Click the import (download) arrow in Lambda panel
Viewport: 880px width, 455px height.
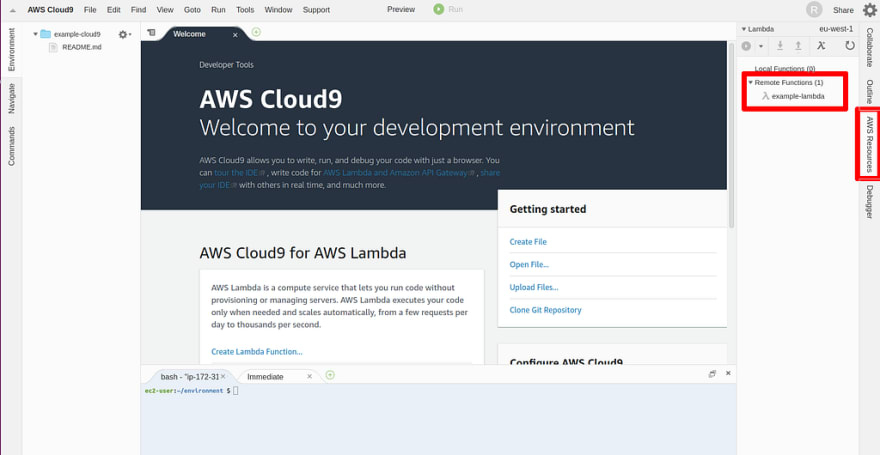780,46
